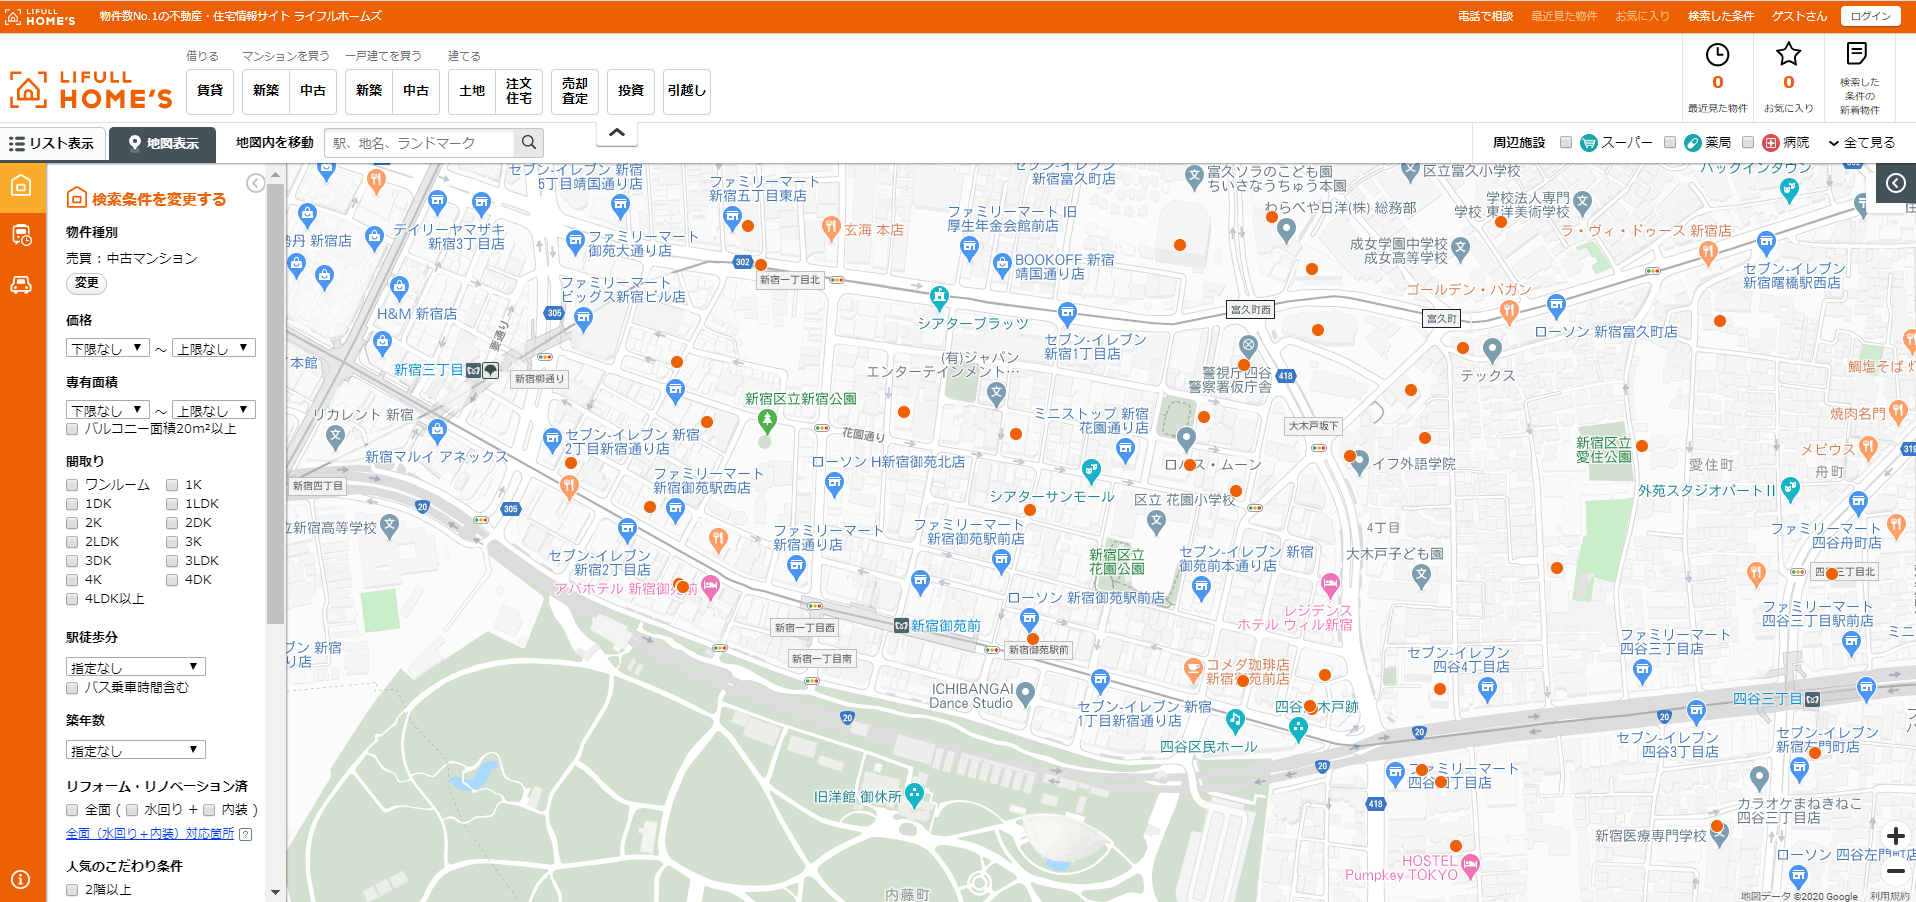Open favorites star icon

click(1788, 55)
